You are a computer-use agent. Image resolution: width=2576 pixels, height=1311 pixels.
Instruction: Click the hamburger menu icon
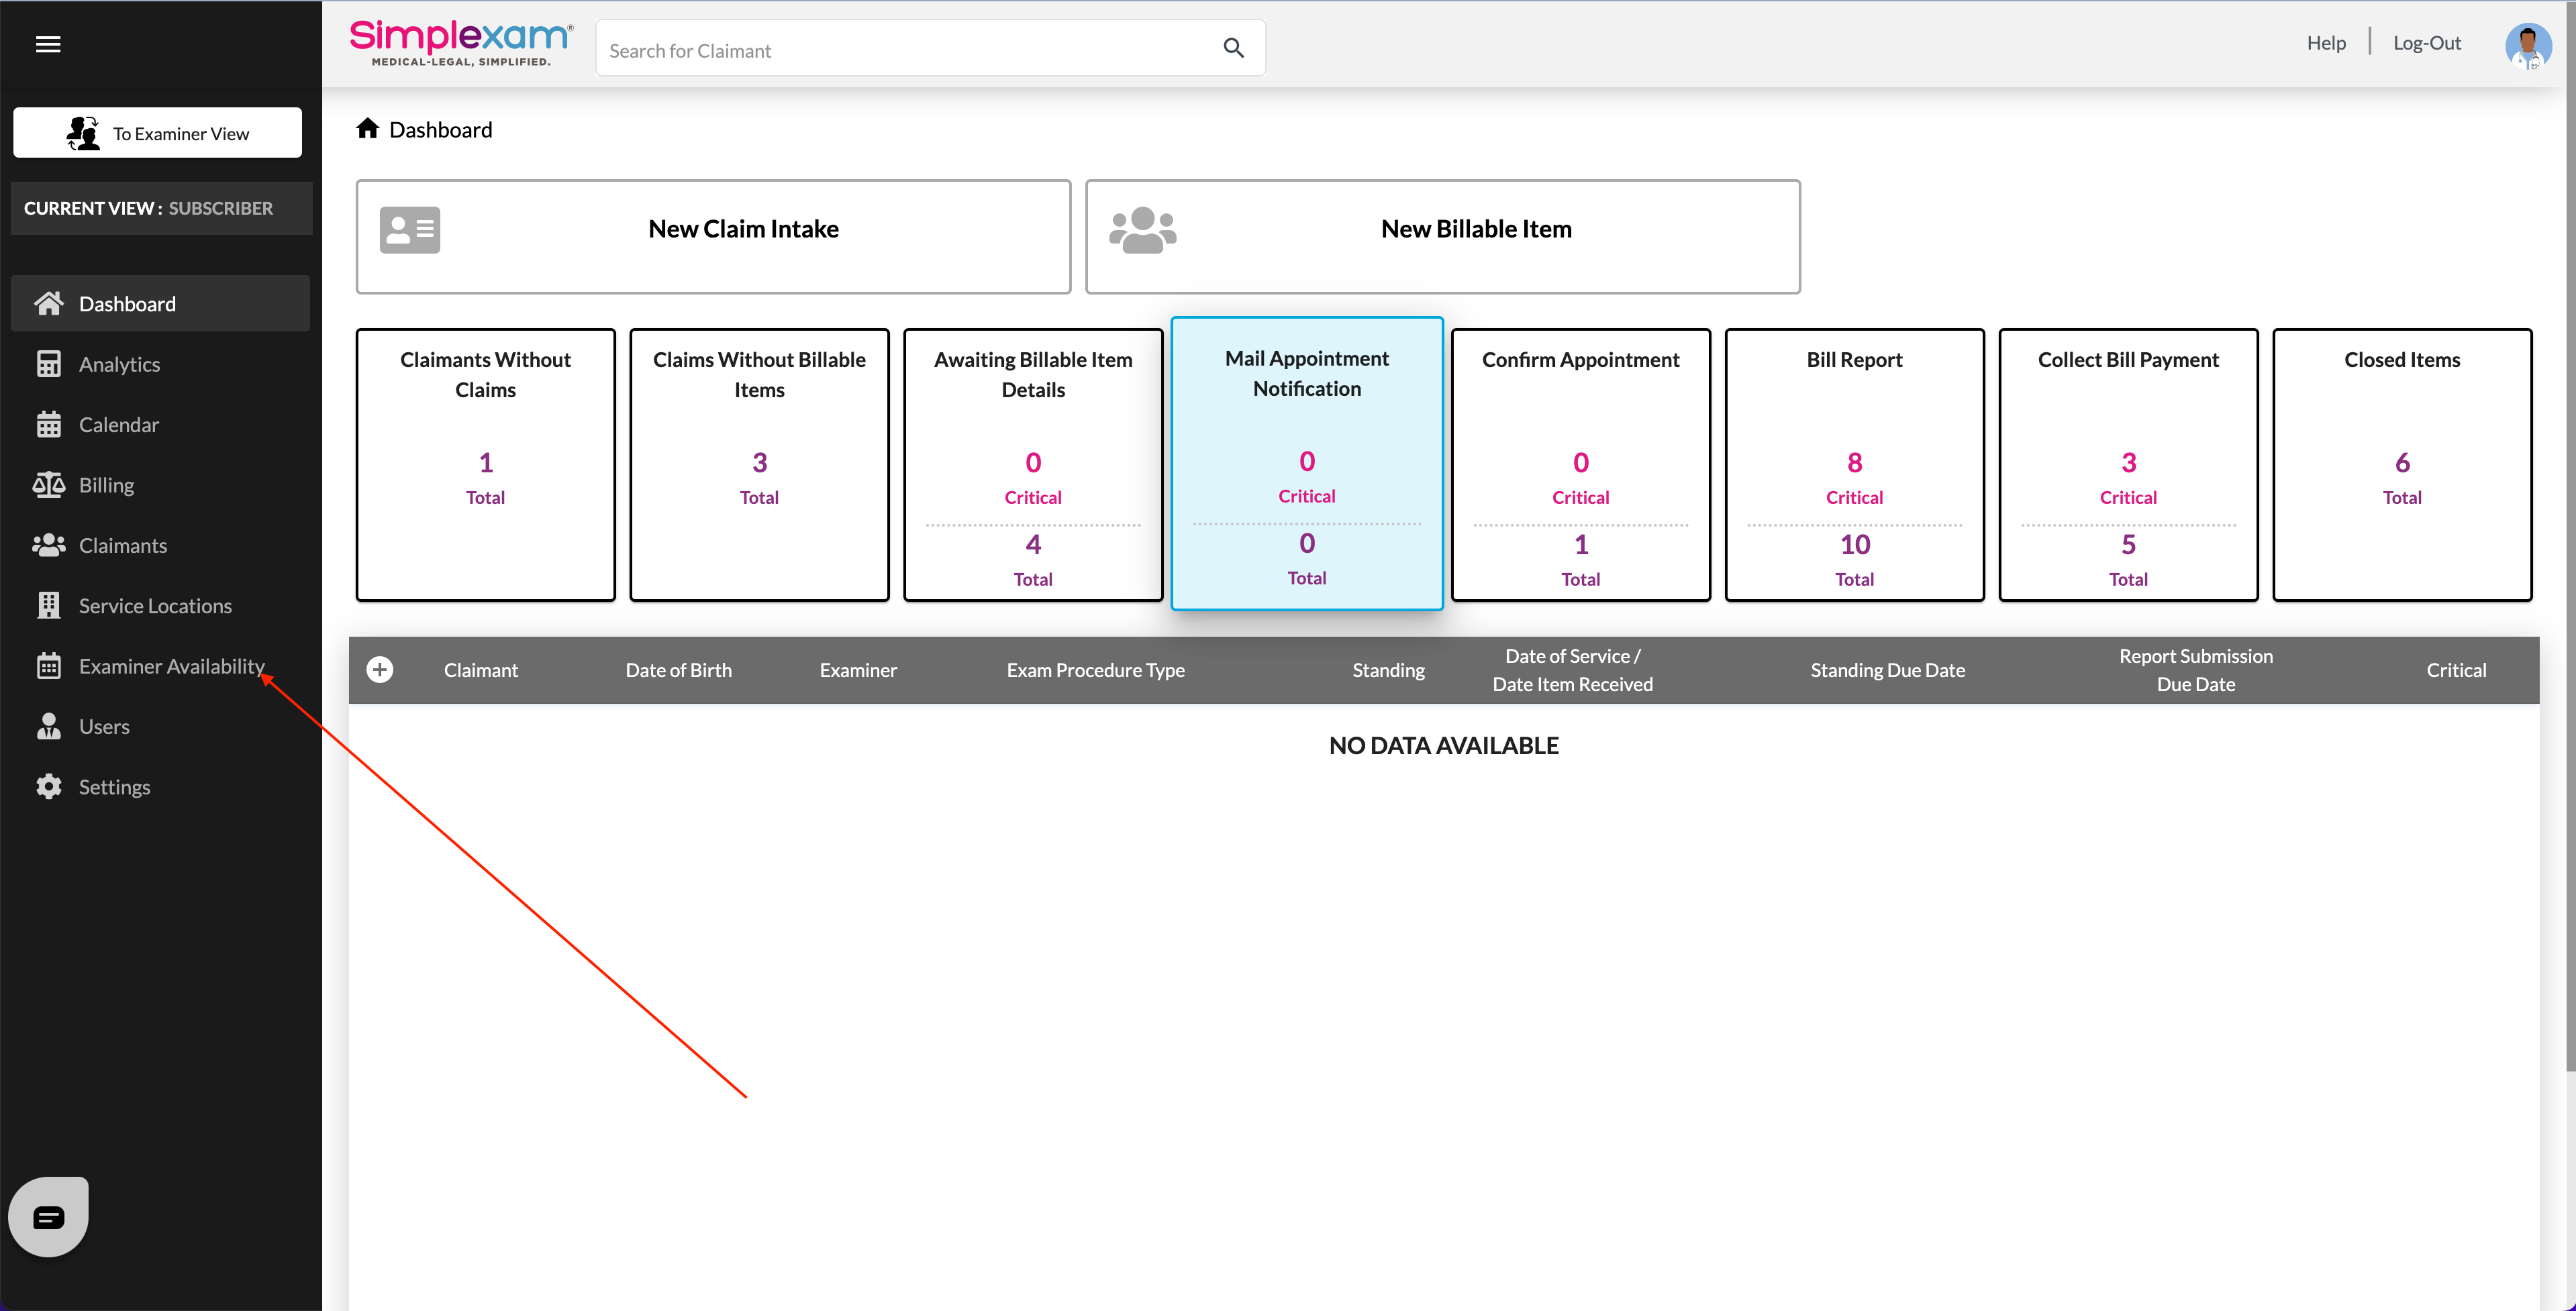point(48,44)
